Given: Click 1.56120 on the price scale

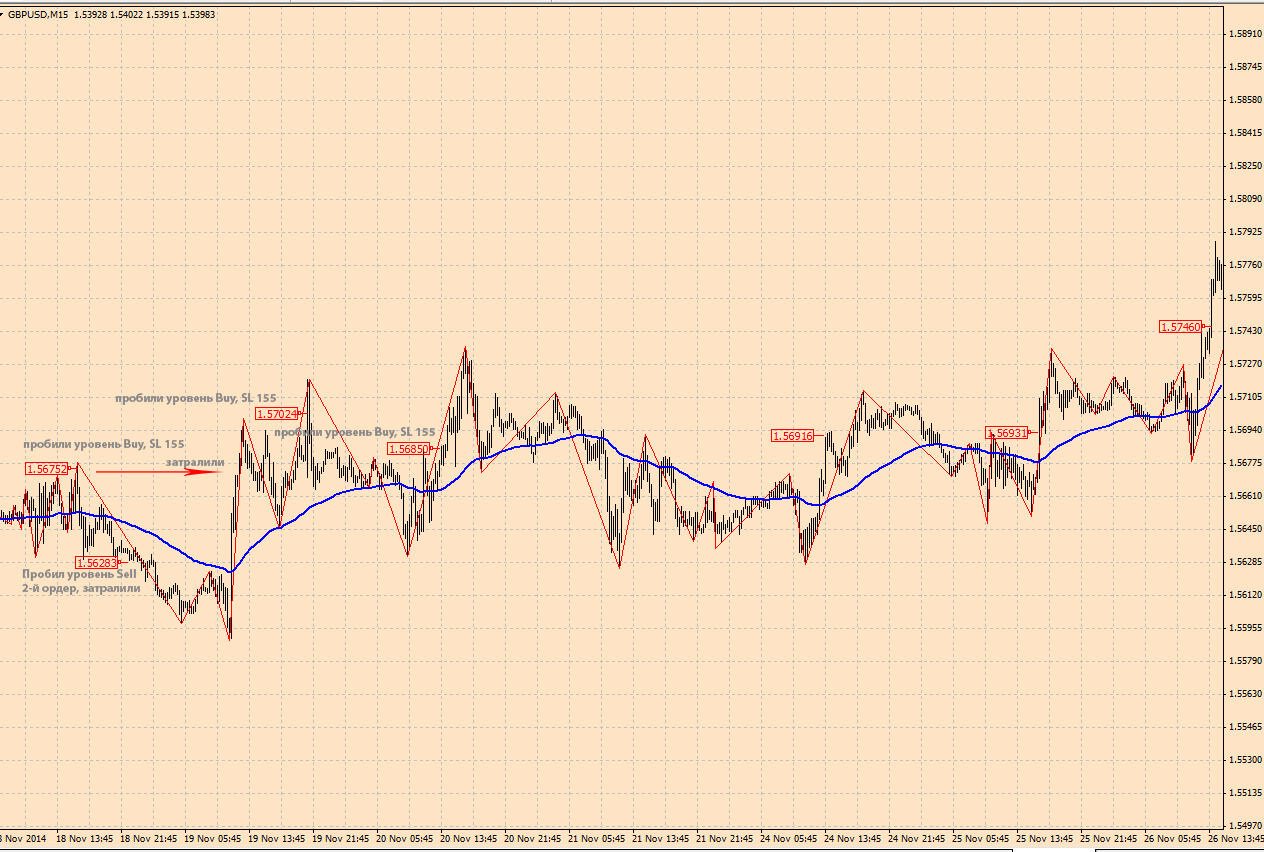Looking at the screenshot, I should (1243, 594).
